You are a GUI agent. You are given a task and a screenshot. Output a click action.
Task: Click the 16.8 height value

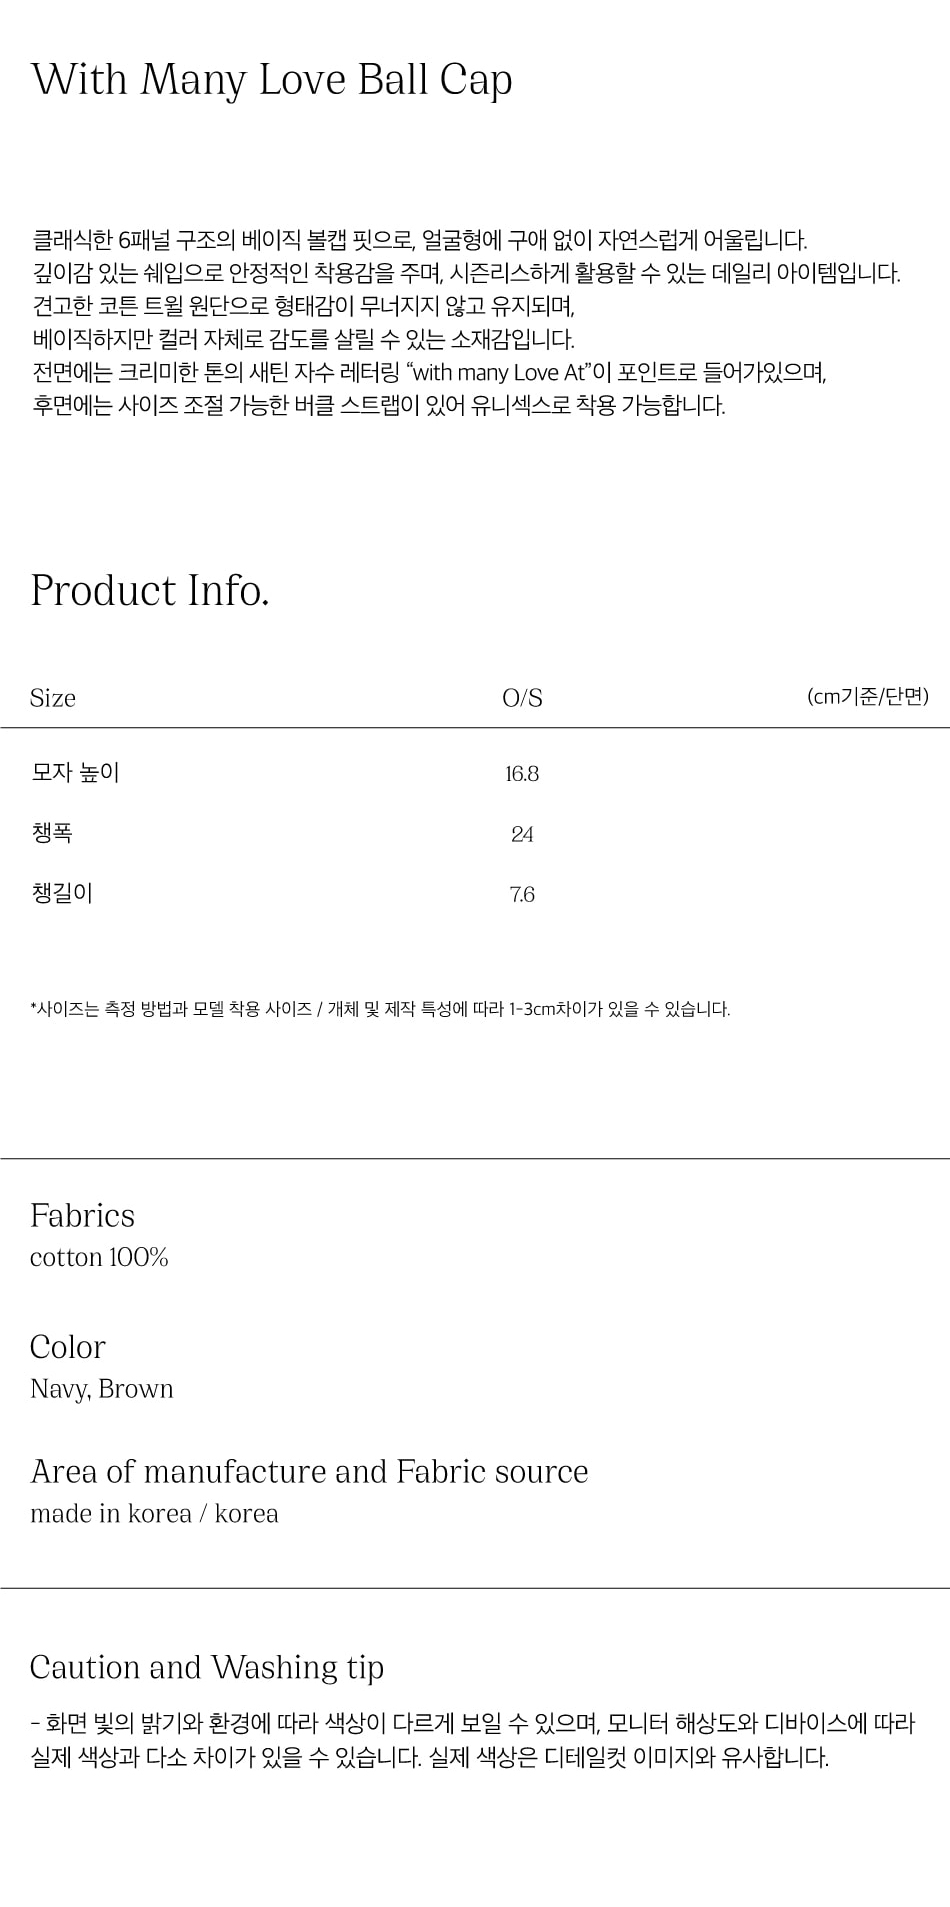pos(522,774)
